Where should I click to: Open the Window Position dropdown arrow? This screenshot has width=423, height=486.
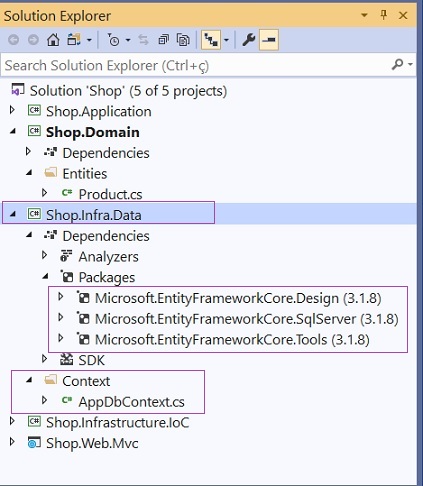point(364,15)
